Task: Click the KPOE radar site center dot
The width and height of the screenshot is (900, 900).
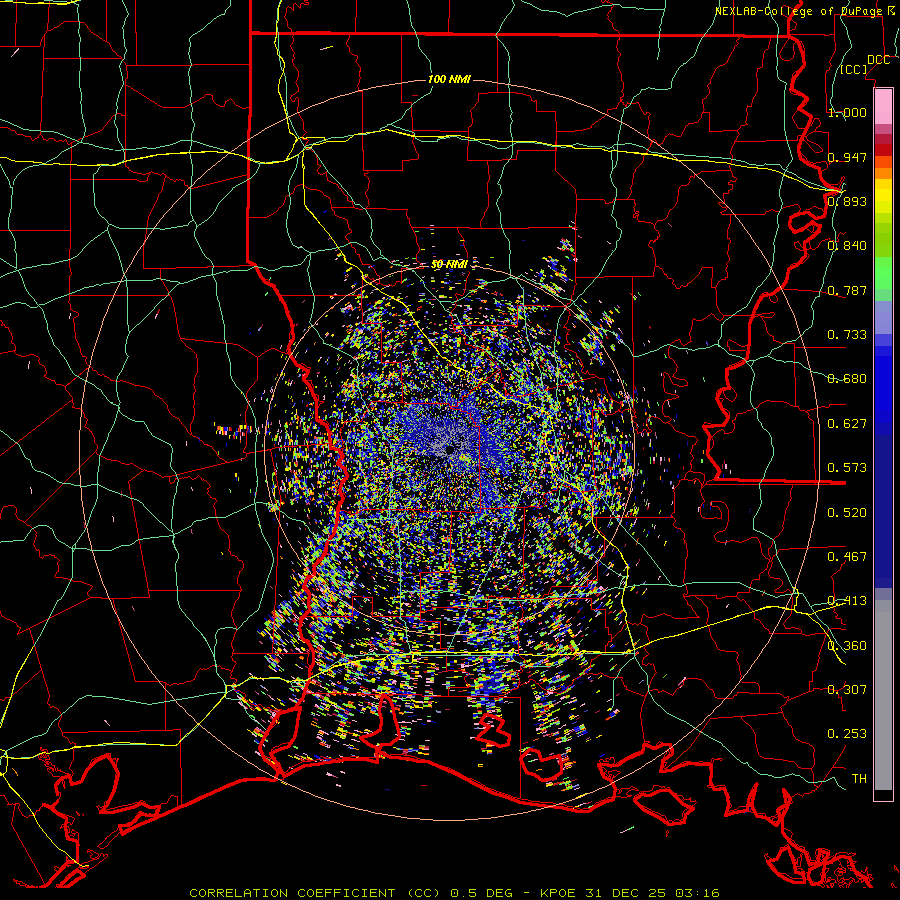Action: pos(450,449)
